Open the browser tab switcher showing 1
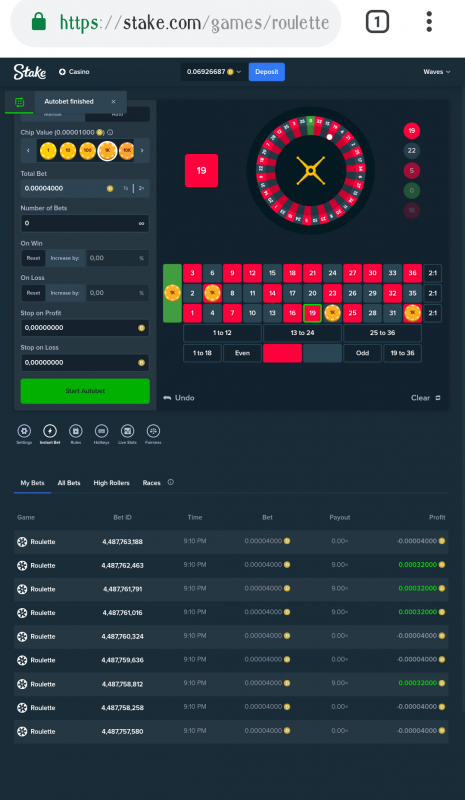Viewport: 465px width, 800px height. (377, 22)
